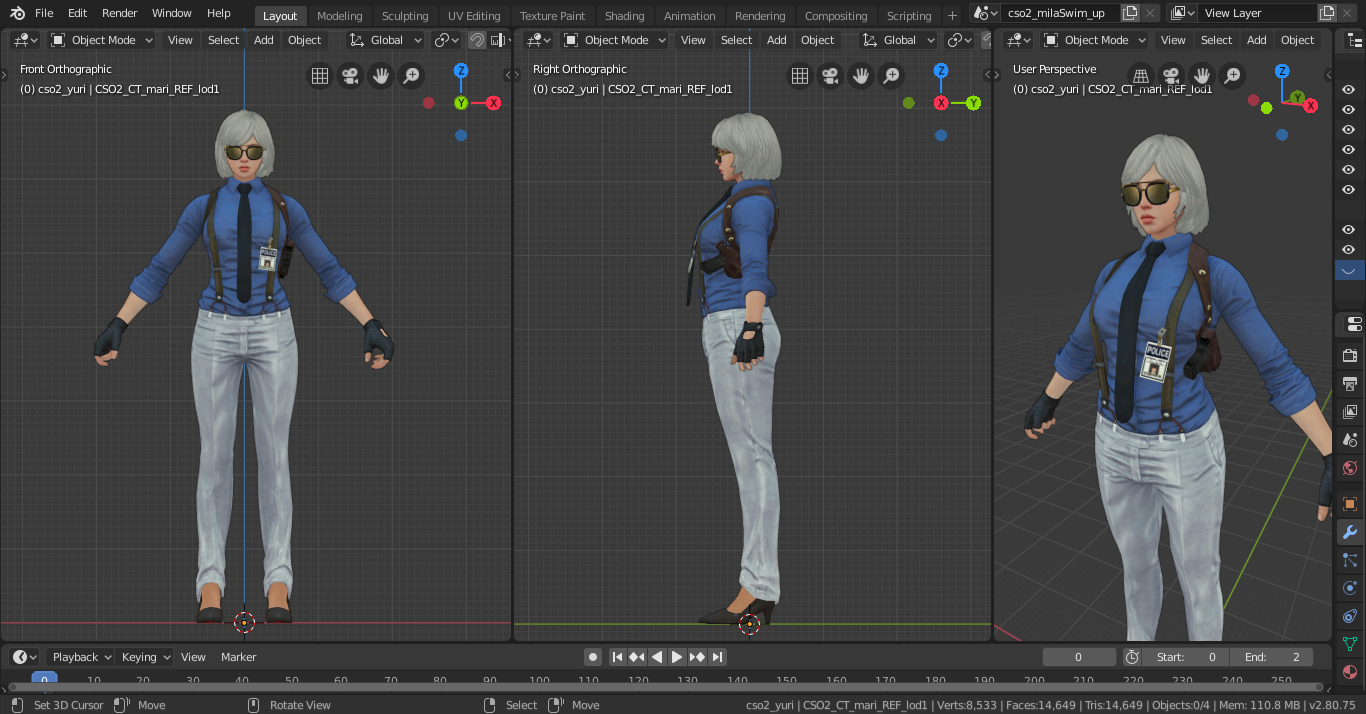
Task: Toggle visibility of the first outliner item
Action: [x=1349, y=90]
